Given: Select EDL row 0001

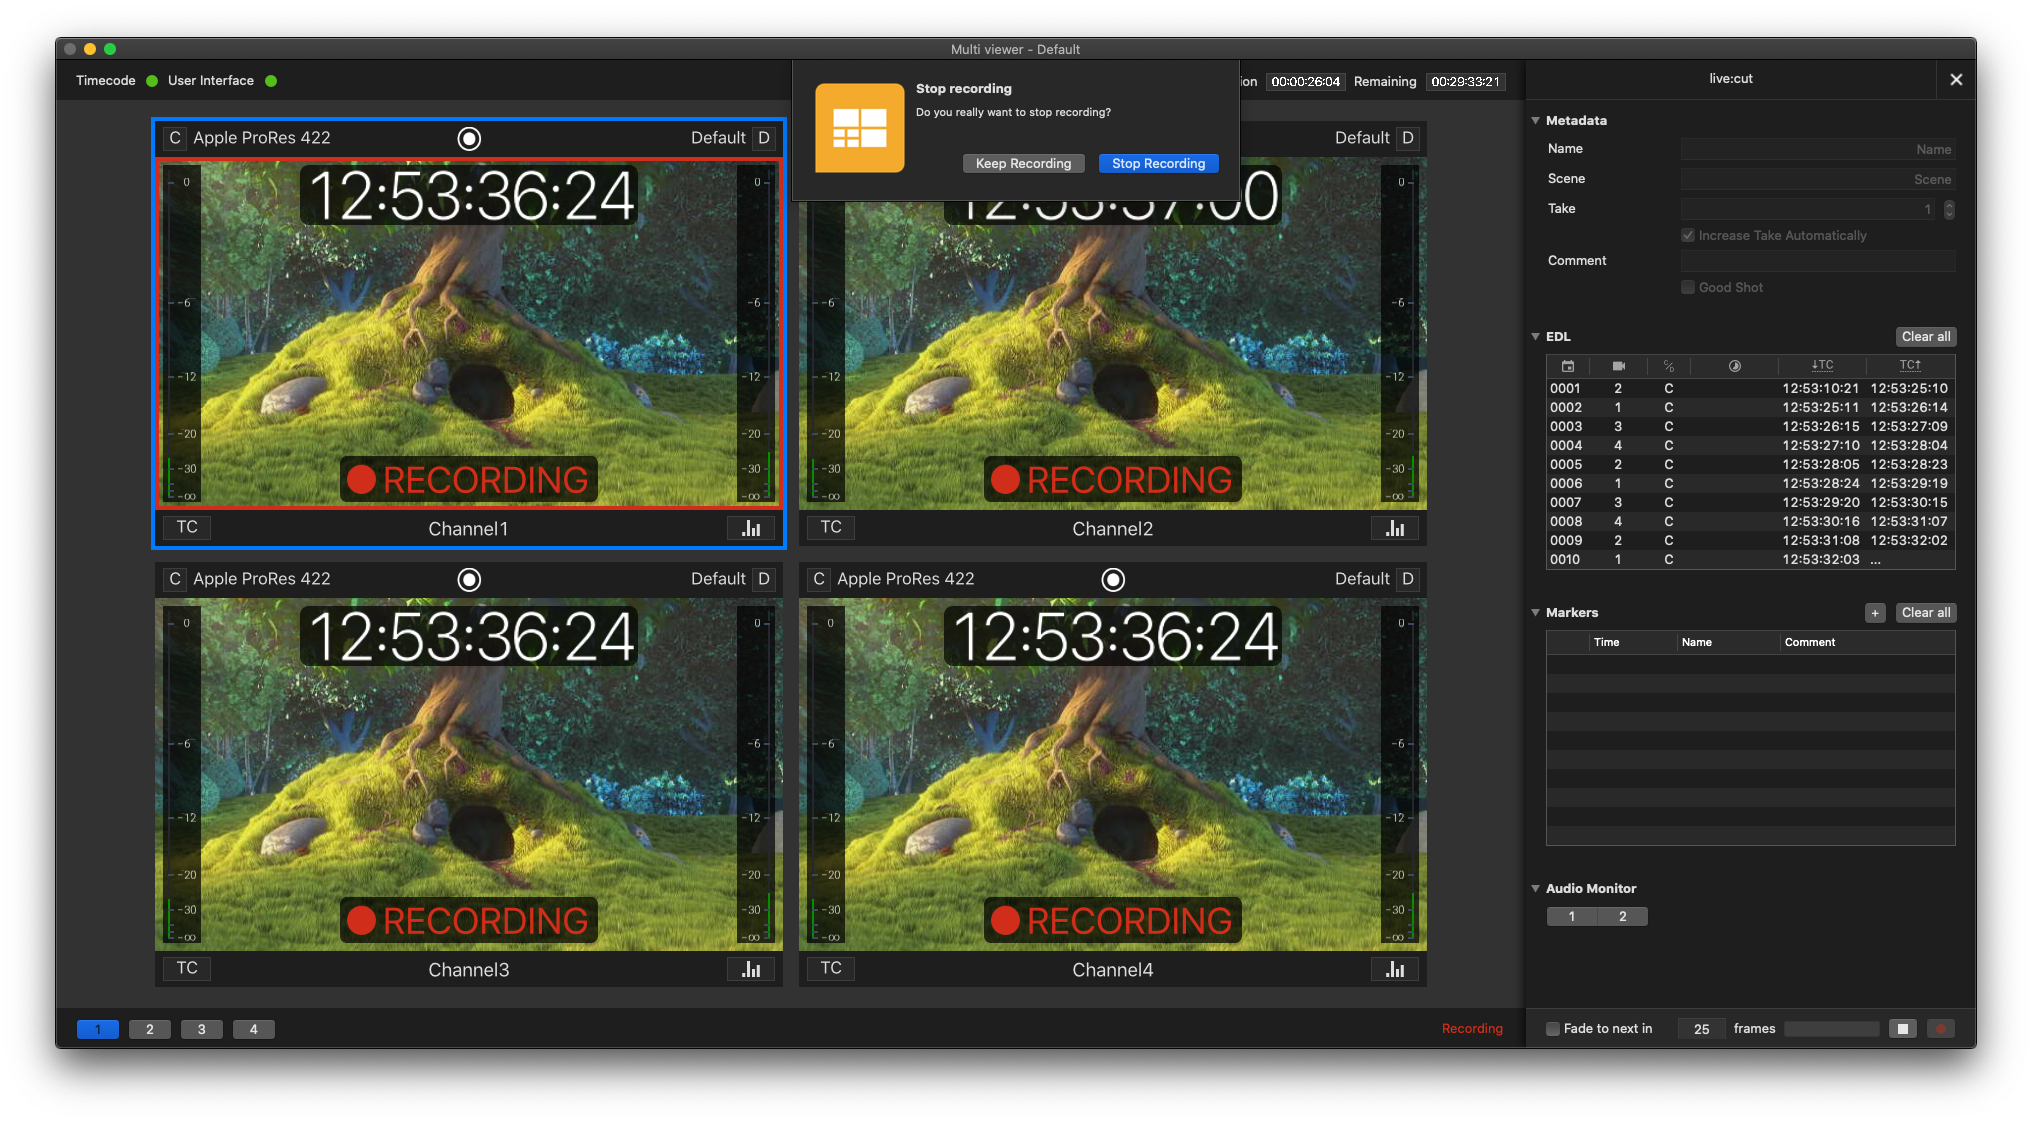Looking at the screenshot, I should [1750, 389].
